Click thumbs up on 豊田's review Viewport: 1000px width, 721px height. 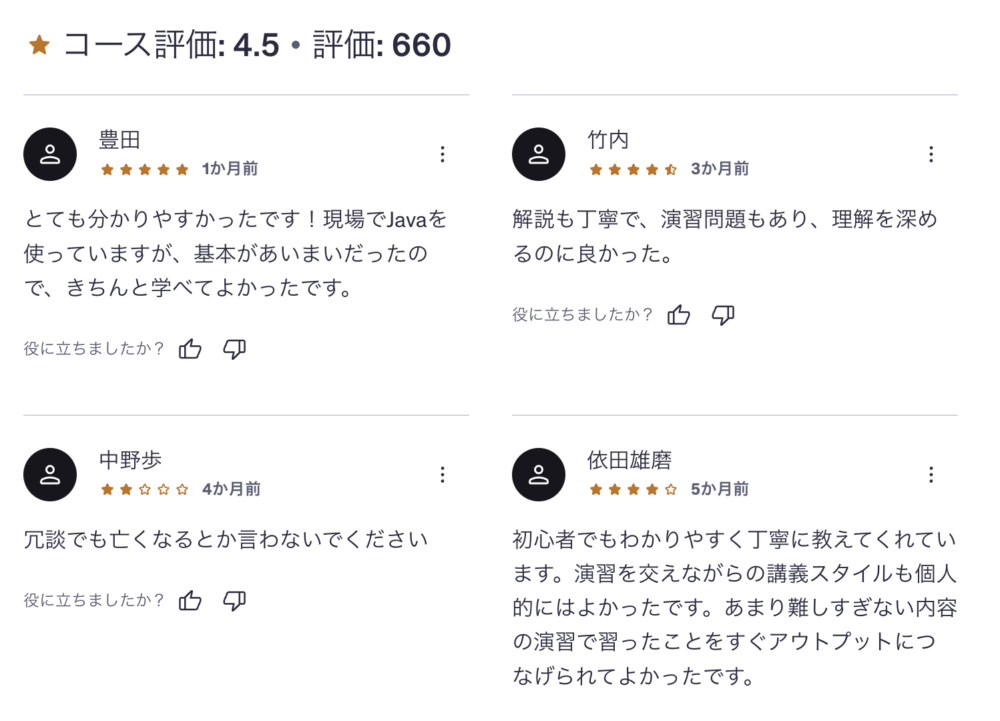point(190,349)
